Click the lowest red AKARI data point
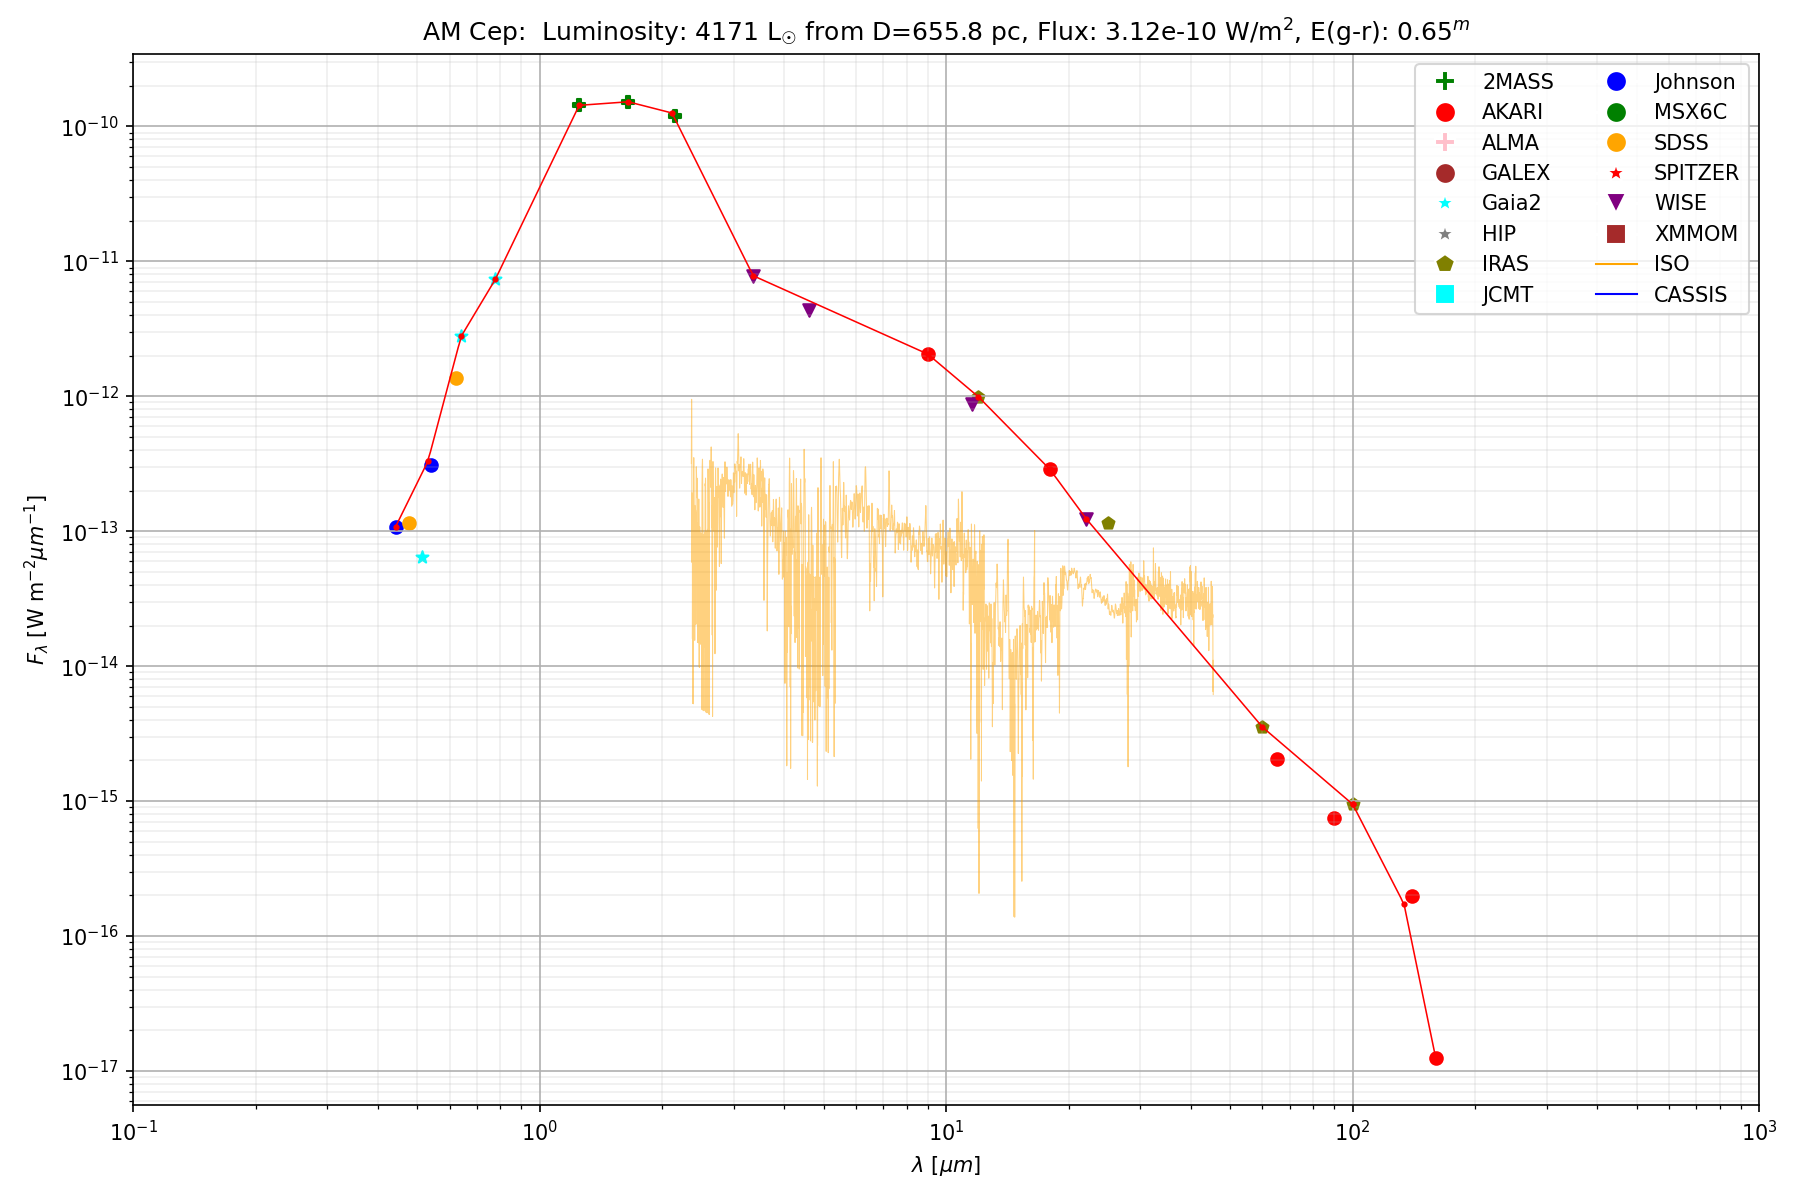The height and width of the screenshot is (1200, 1800). pos(1436,1058)
